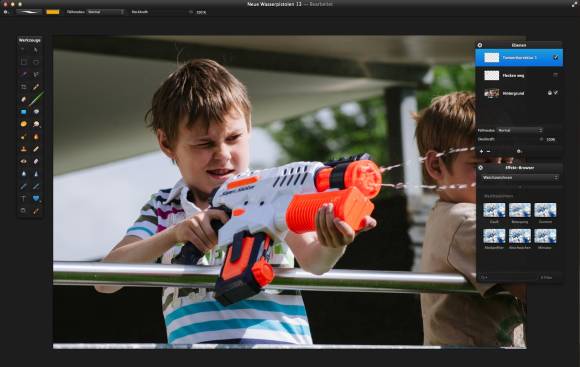Screen dimensions: 580x367
Task: Toggle visibility of Flecken weg layer
Action: tap(556, 75)
